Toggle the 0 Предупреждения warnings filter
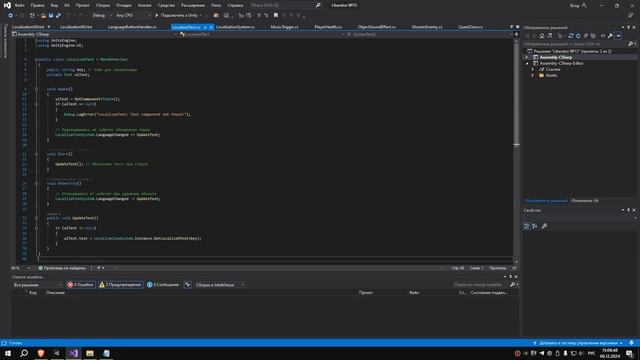640x360 pixels. click(x=120, y=285)
